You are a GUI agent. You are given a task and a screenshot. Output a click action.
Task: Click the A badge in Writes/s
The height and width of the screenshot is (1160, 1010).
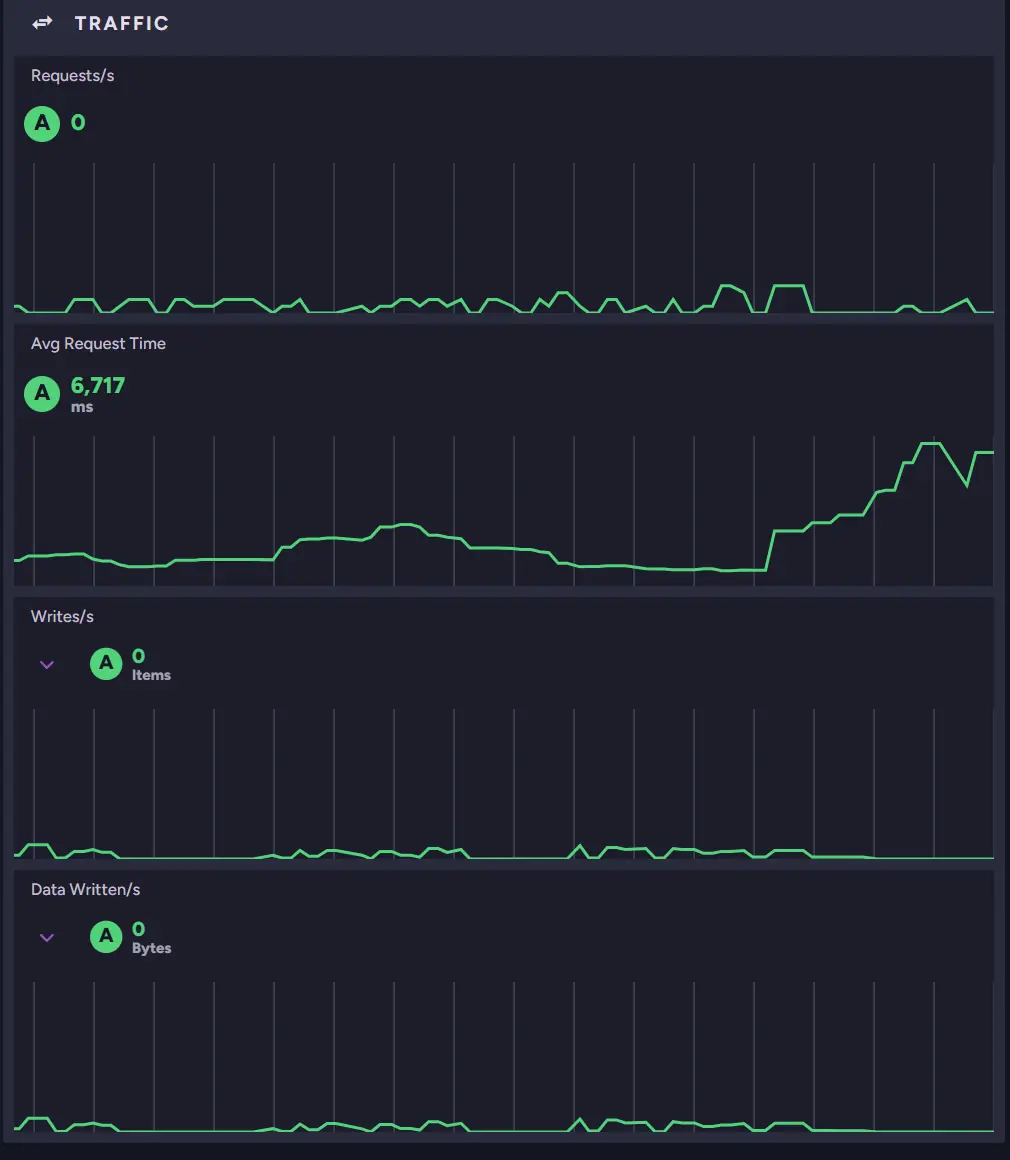pyautogui.click(x=106, y=664)
